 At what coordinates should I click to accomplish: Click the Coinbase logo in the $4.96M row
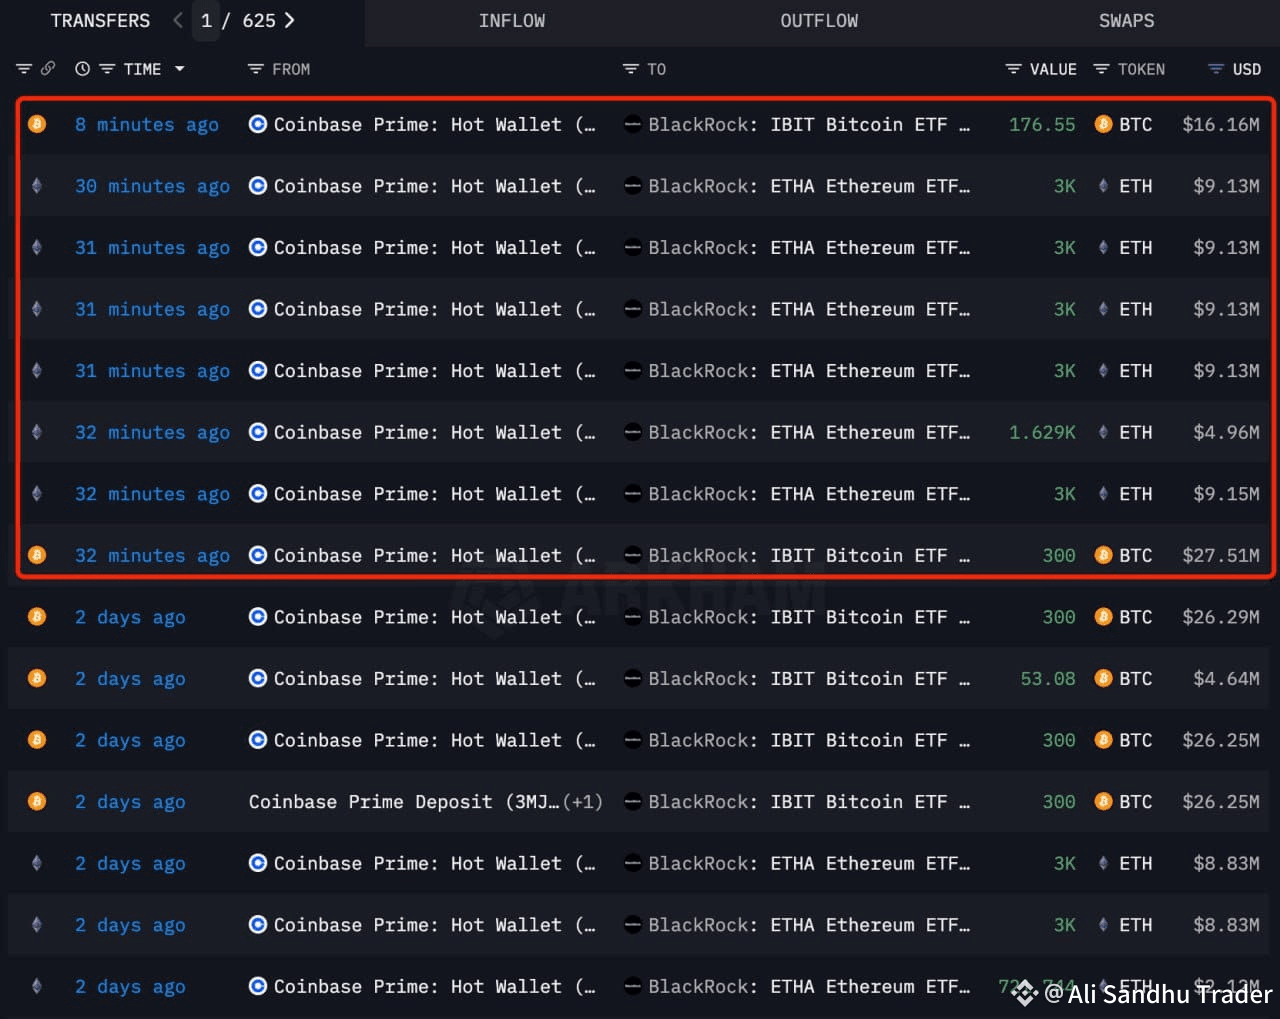click(x=258, y=432)
